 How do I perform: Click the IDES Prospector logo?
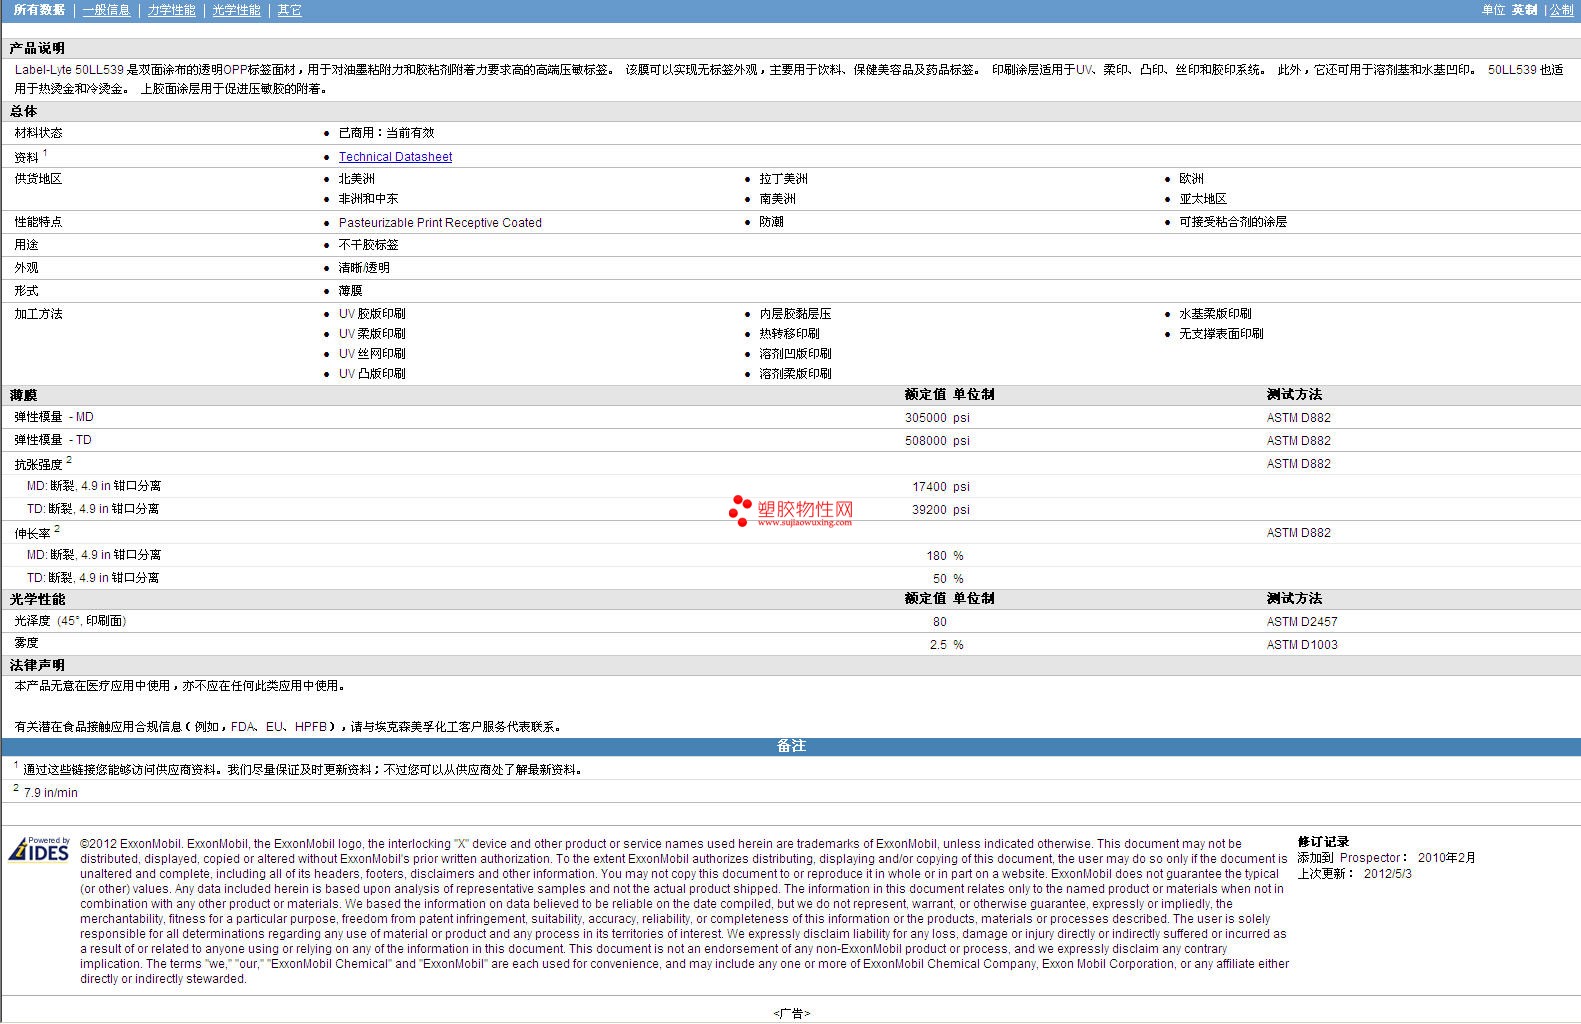[x=39, y=849]
